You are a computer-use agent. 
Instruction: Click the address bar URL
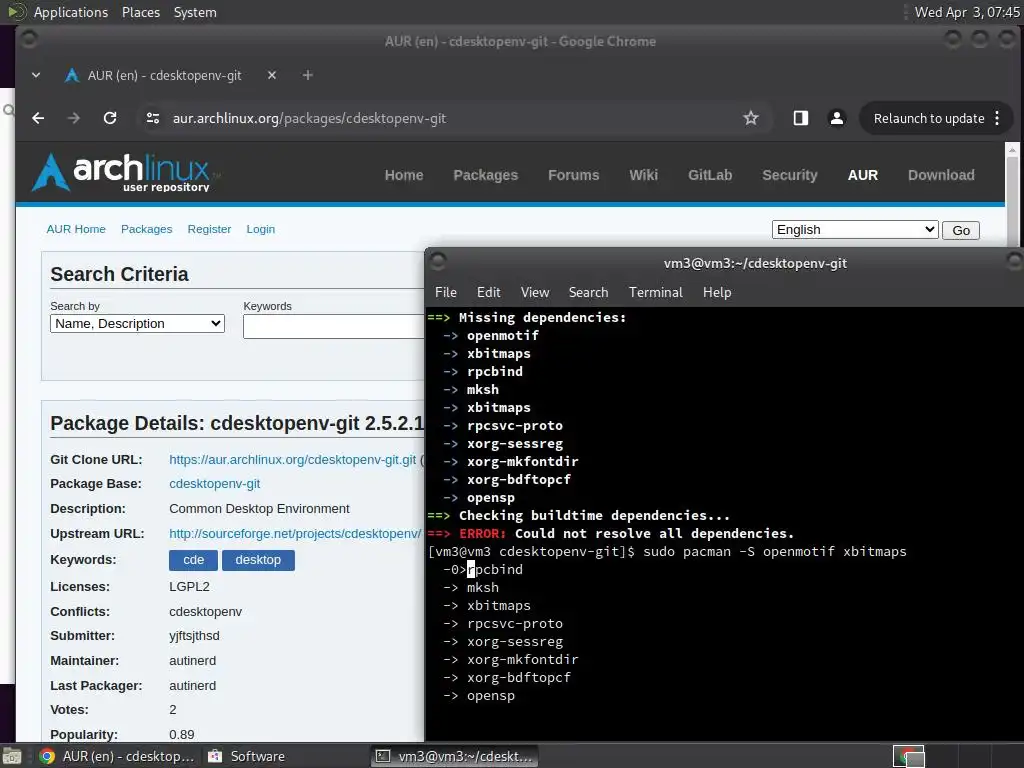coord(309,118)
